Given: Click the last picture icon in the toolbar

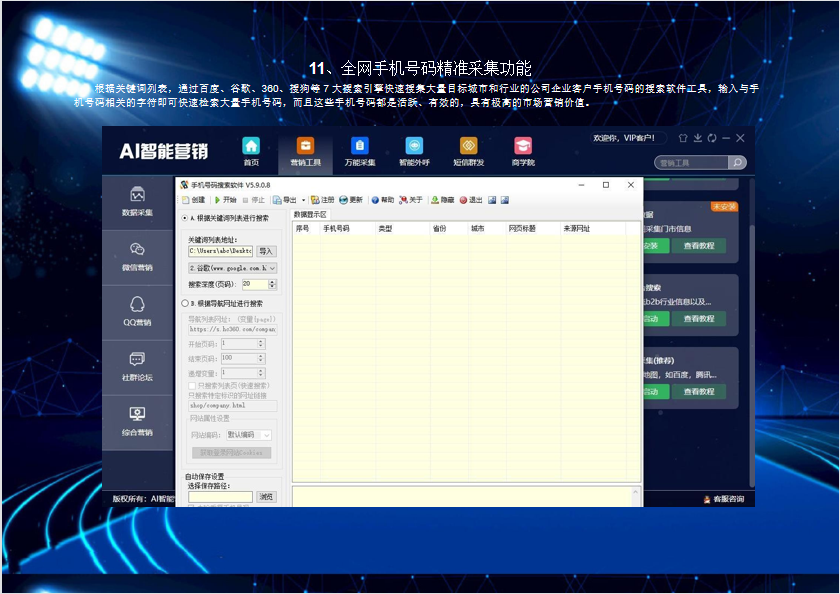Looking at the screenshot, I should coord(505,200).
